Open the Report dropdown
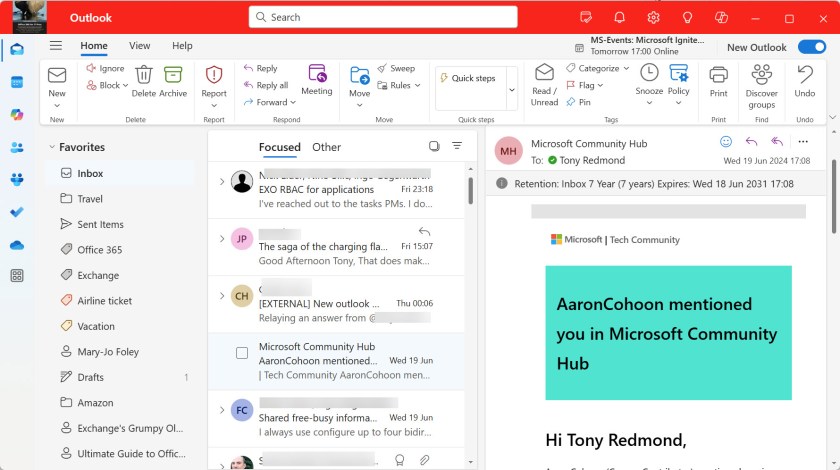The width and height of the screenshot is (840, 470). (x=214, y=106)
